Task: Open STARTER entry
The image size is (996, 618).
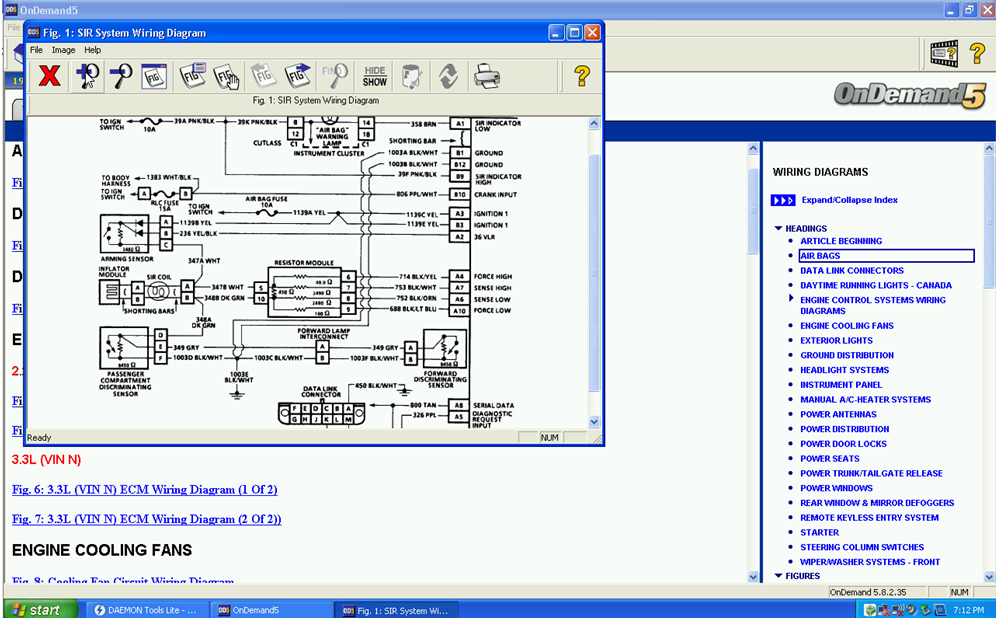Action: [819, 533]
